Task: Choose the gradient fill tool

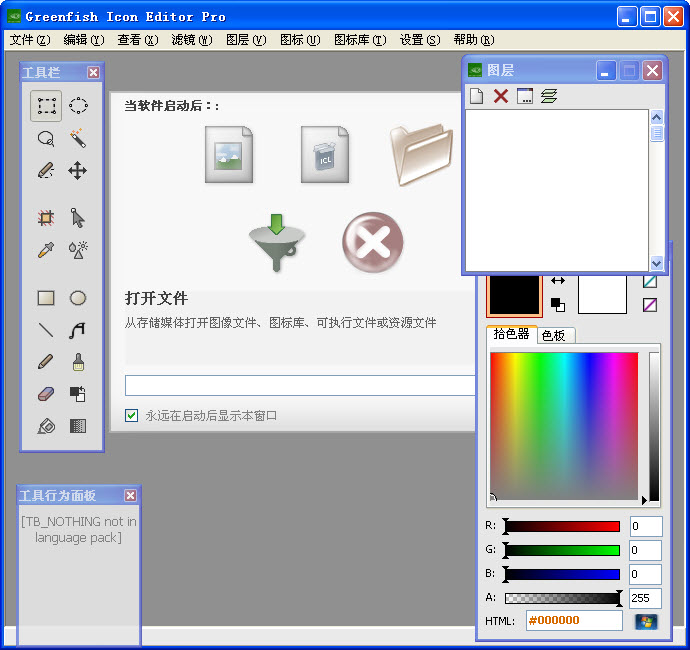Action: pyautogui.click(x=78, y=426)
